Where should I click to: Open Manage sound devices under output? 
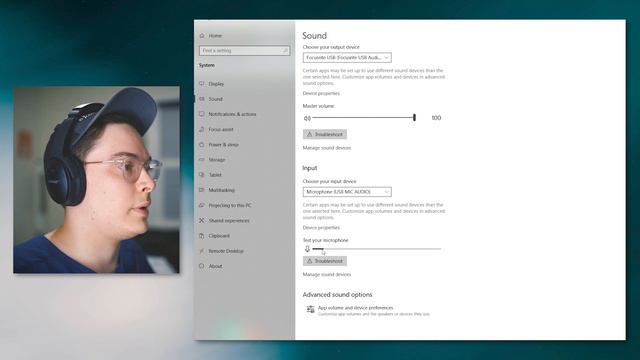[327, 148]
